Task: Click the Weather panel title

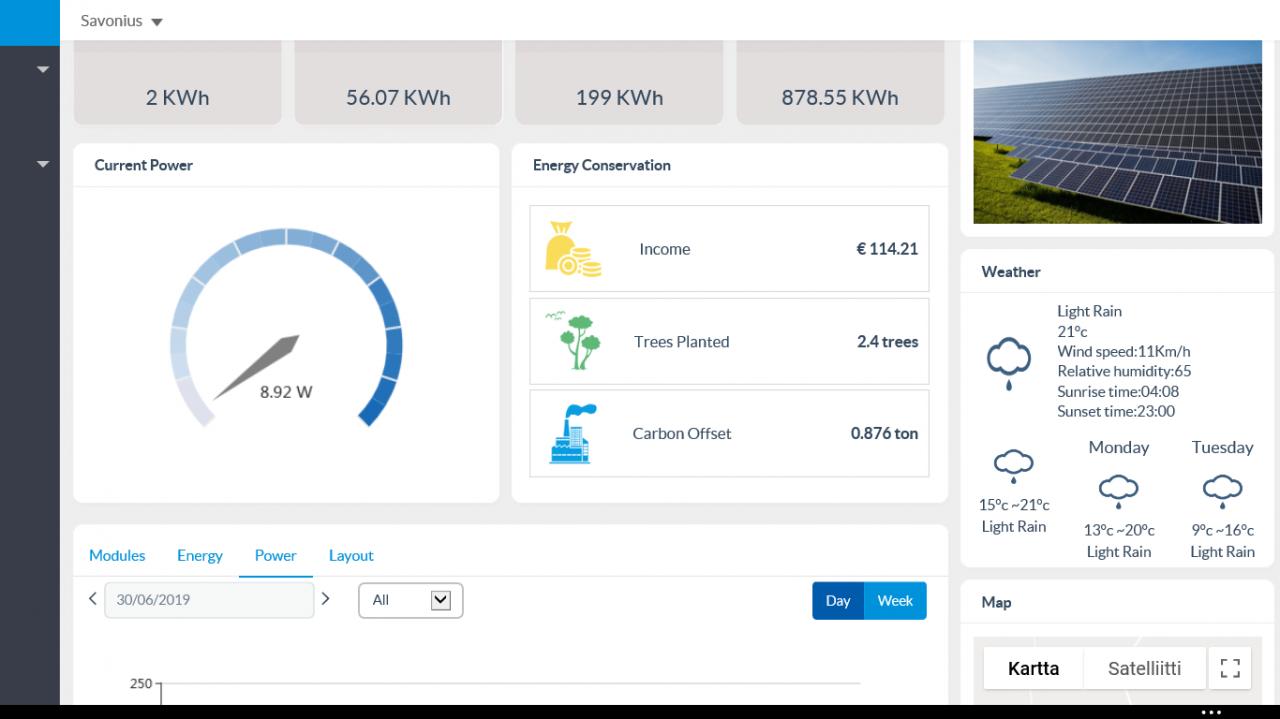Action: coord(1011,271)
